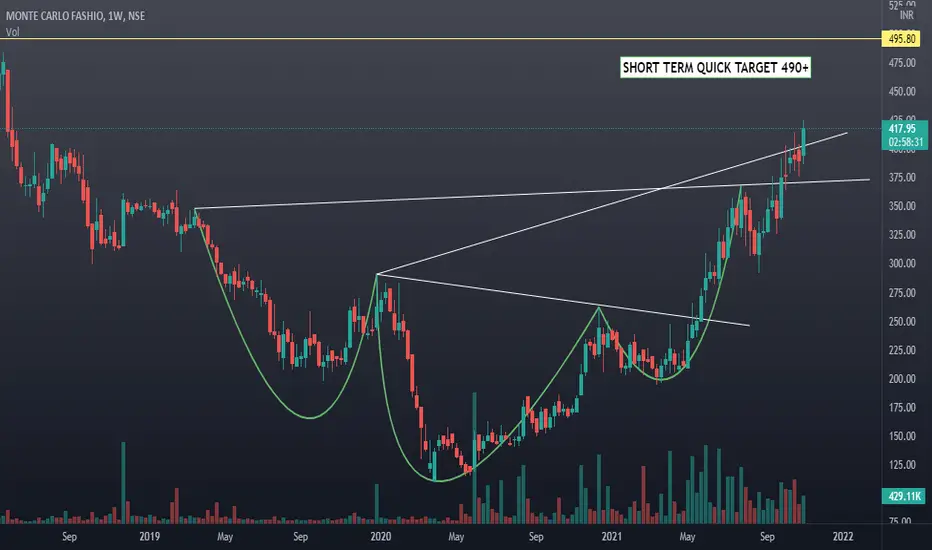Click the May label just after 2019
This screenshot has height=550, width=932.
[225, 537]
